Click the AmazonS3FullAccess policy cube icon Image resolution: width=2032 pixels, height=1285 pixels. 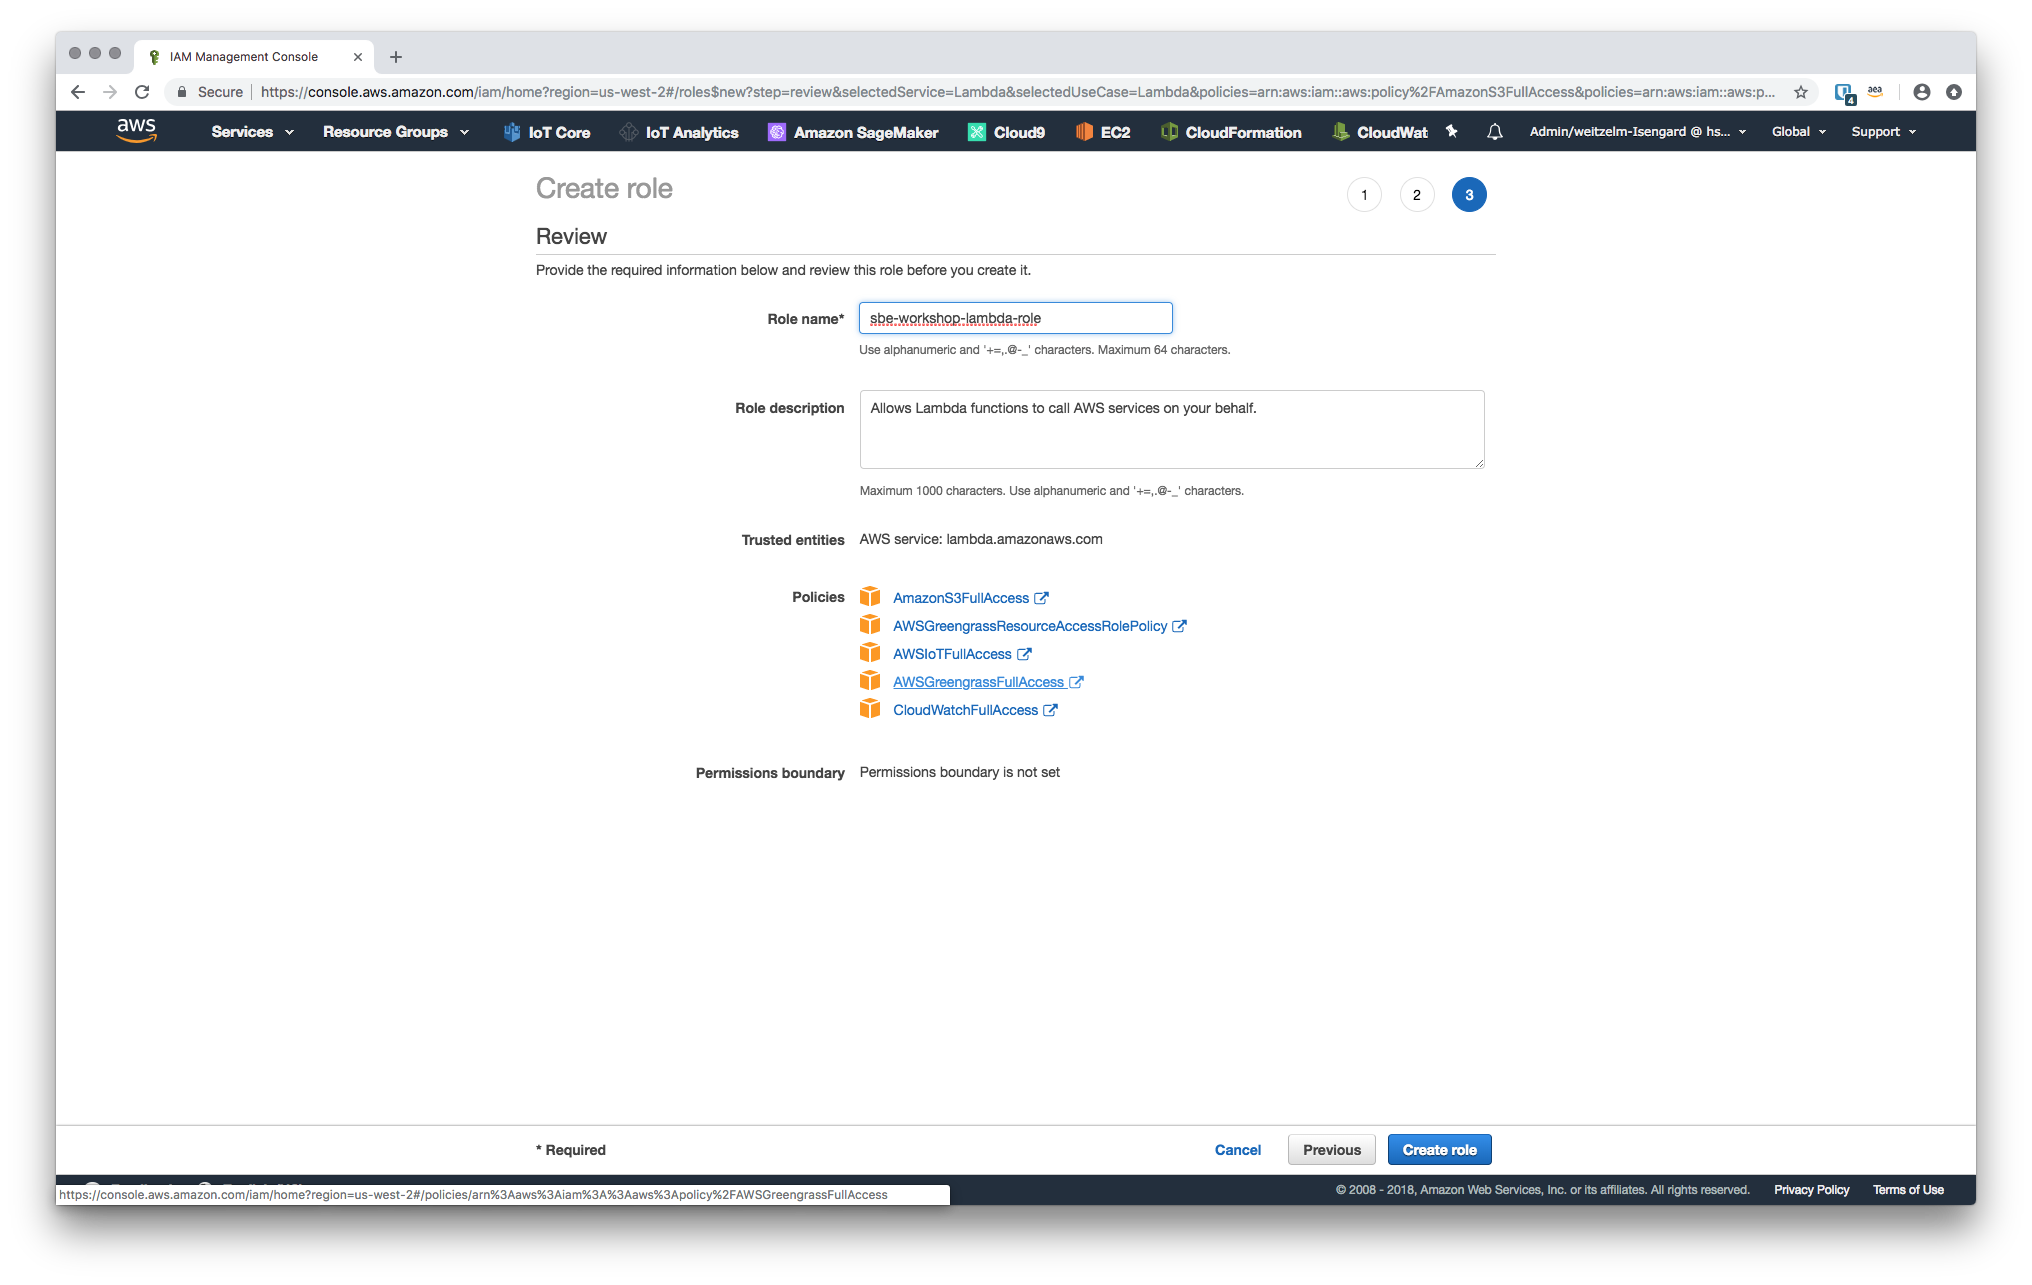pyautogui.click(x=870, y=597)
